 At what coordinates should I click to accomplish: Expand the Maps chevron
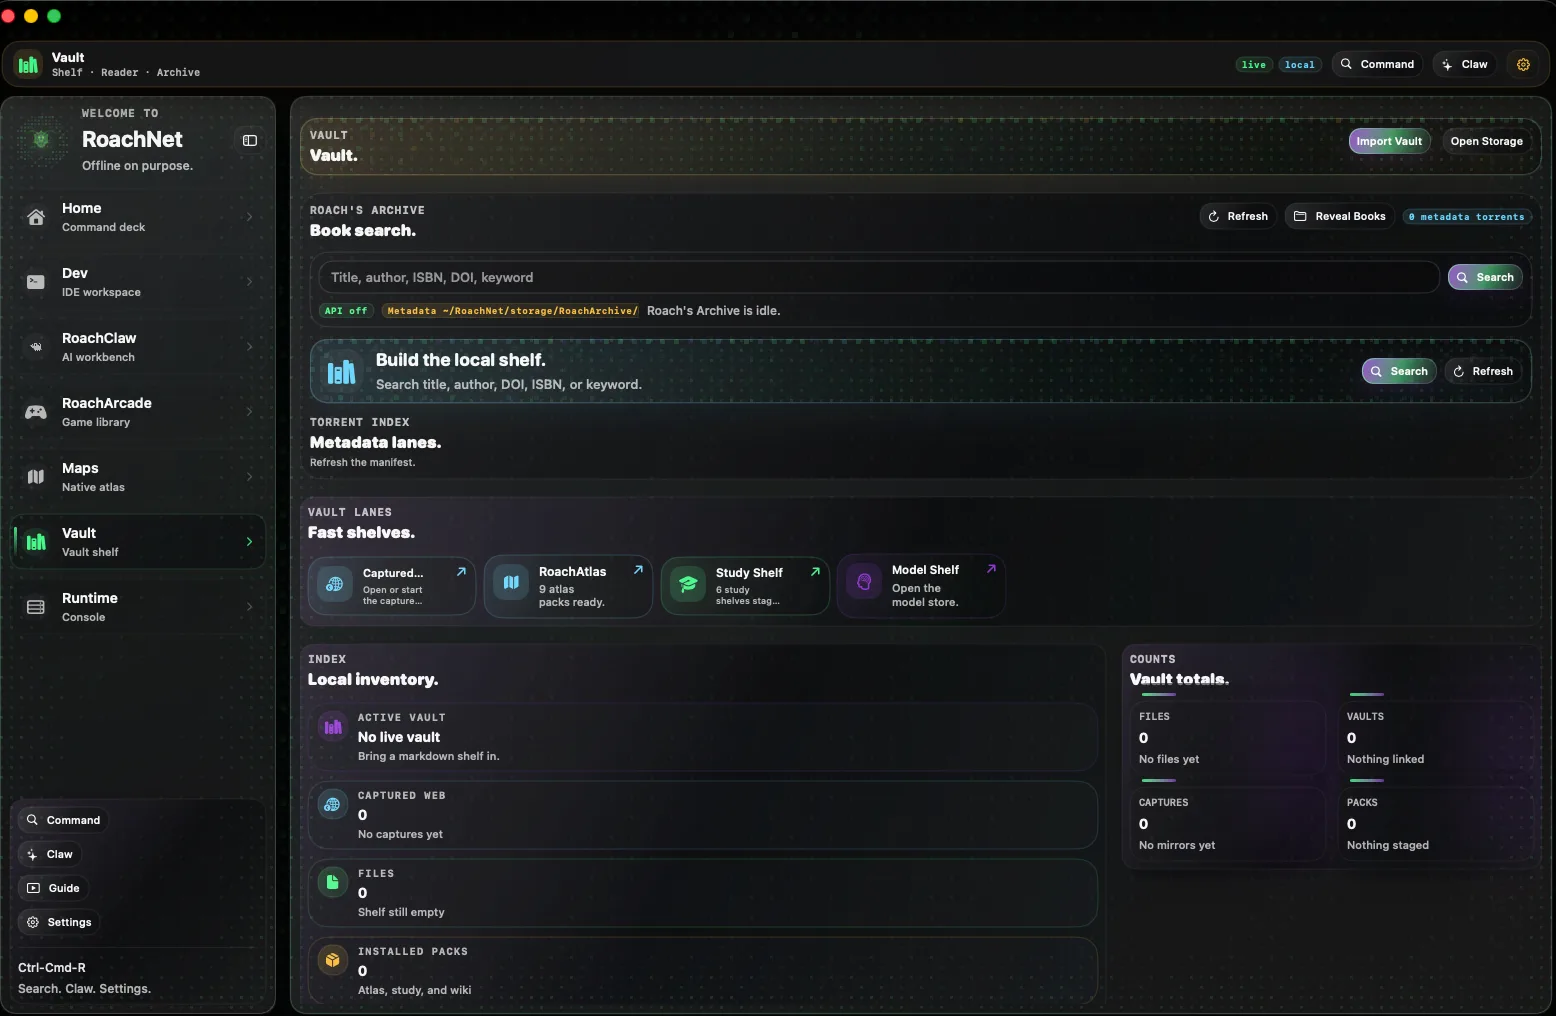(249, 477)
